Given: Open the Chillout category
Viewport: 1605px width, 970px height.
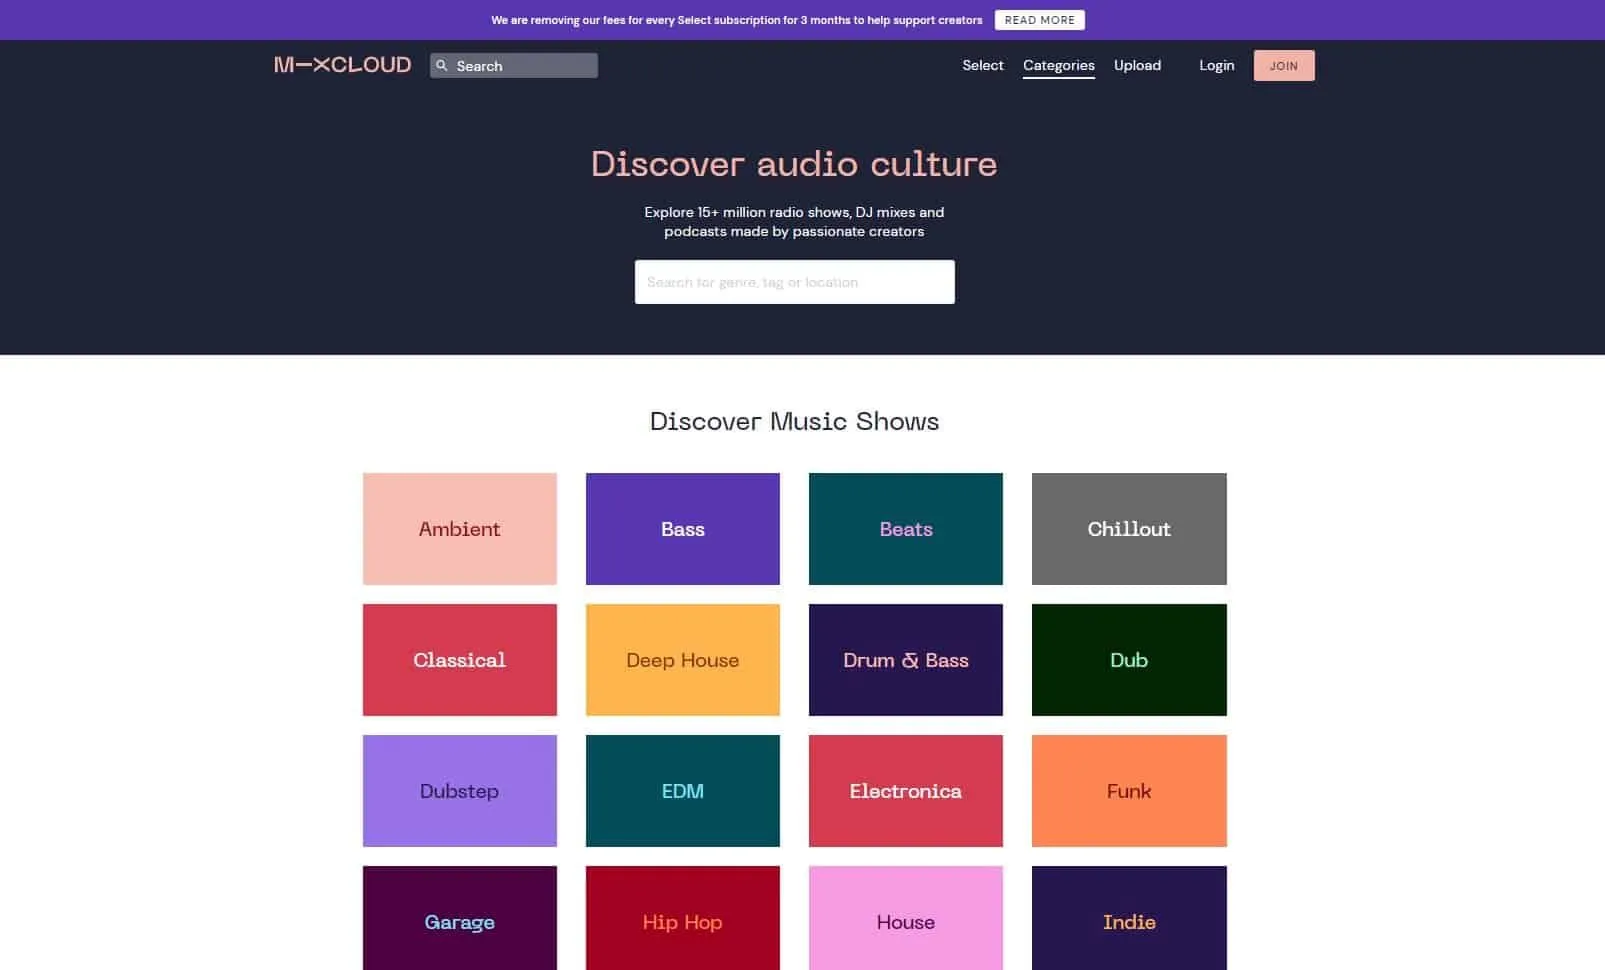Looking at the screenshot, I should point(1128,529).
